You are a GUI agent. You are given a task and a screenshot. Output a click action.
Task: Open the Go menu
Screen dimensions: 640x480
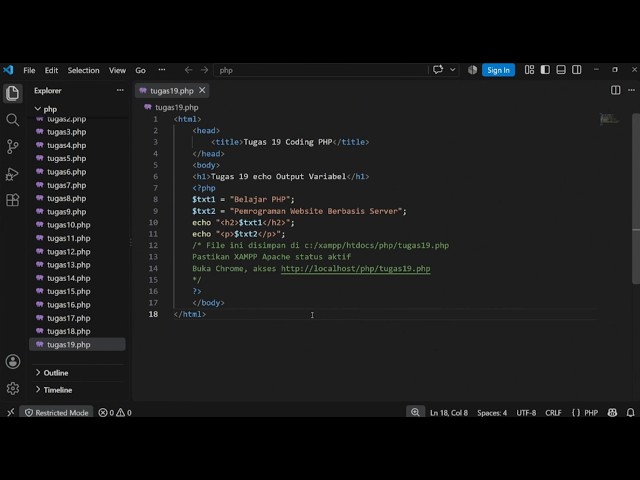(140, 70)
